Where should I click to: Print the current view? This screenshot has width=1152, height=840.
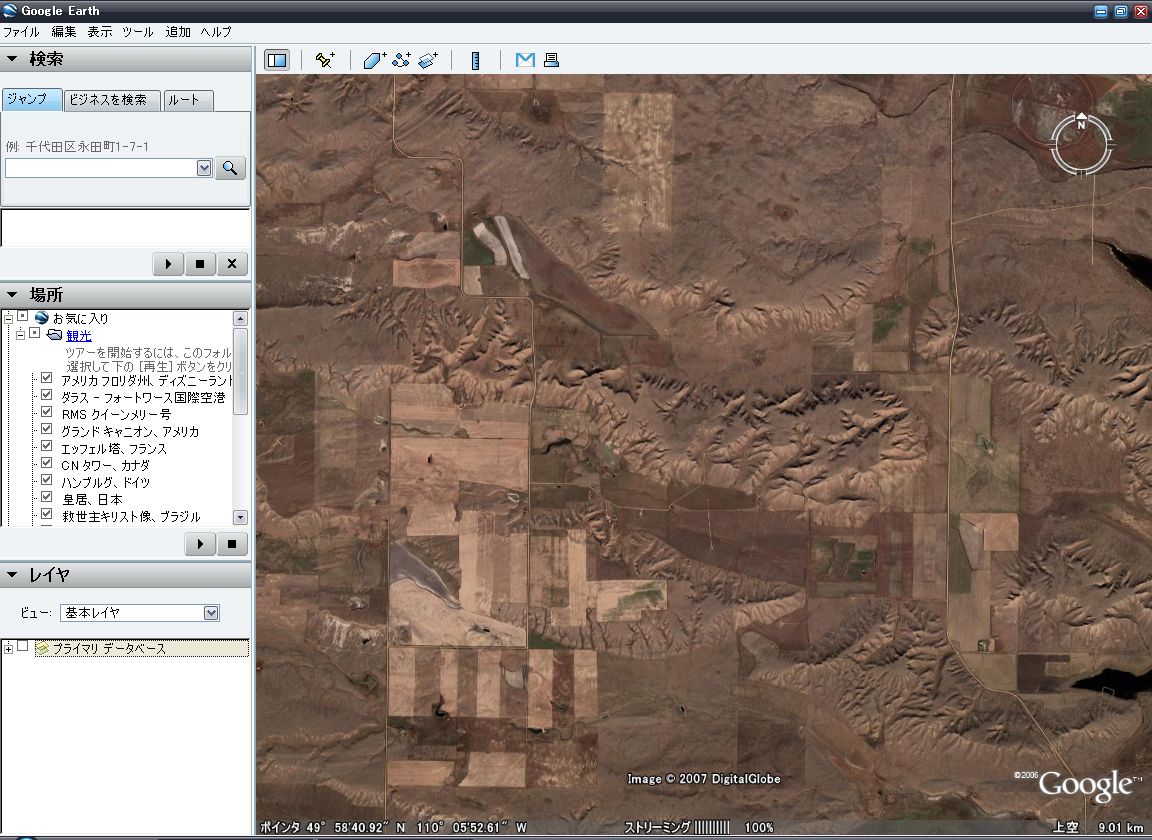click(551, 60)
